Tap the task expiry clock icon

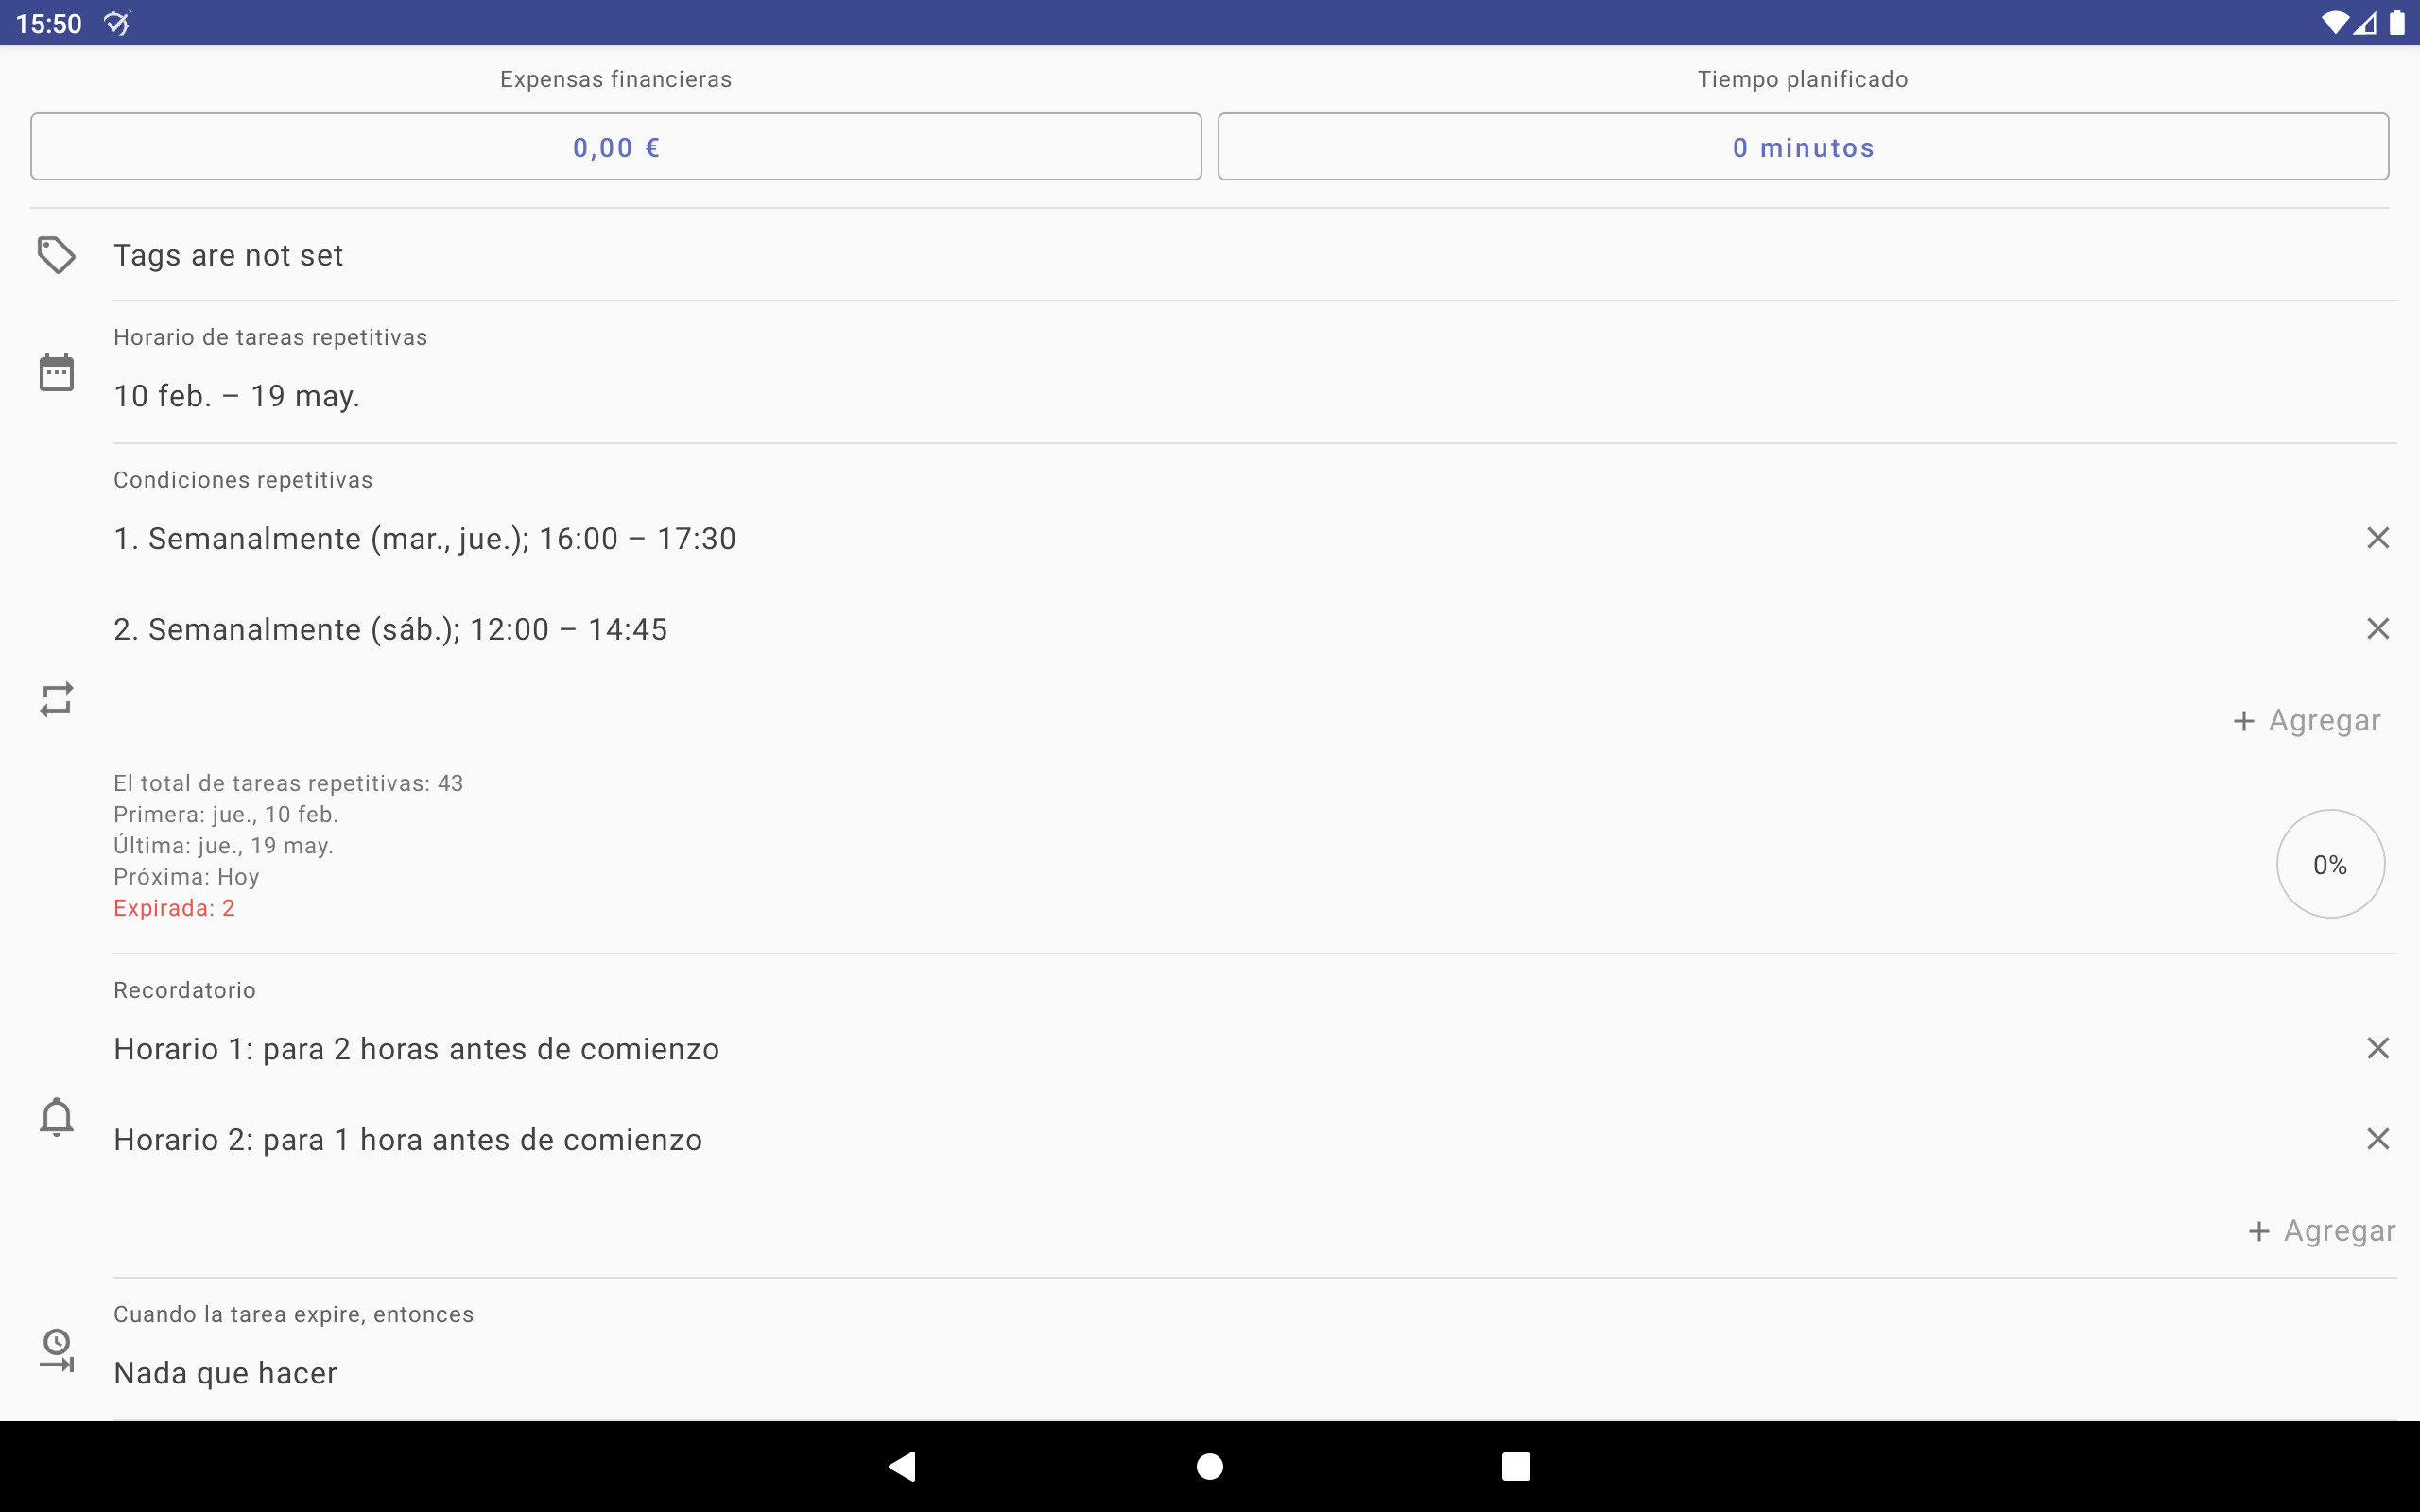pyautogui.click(x=56, y=1350)
